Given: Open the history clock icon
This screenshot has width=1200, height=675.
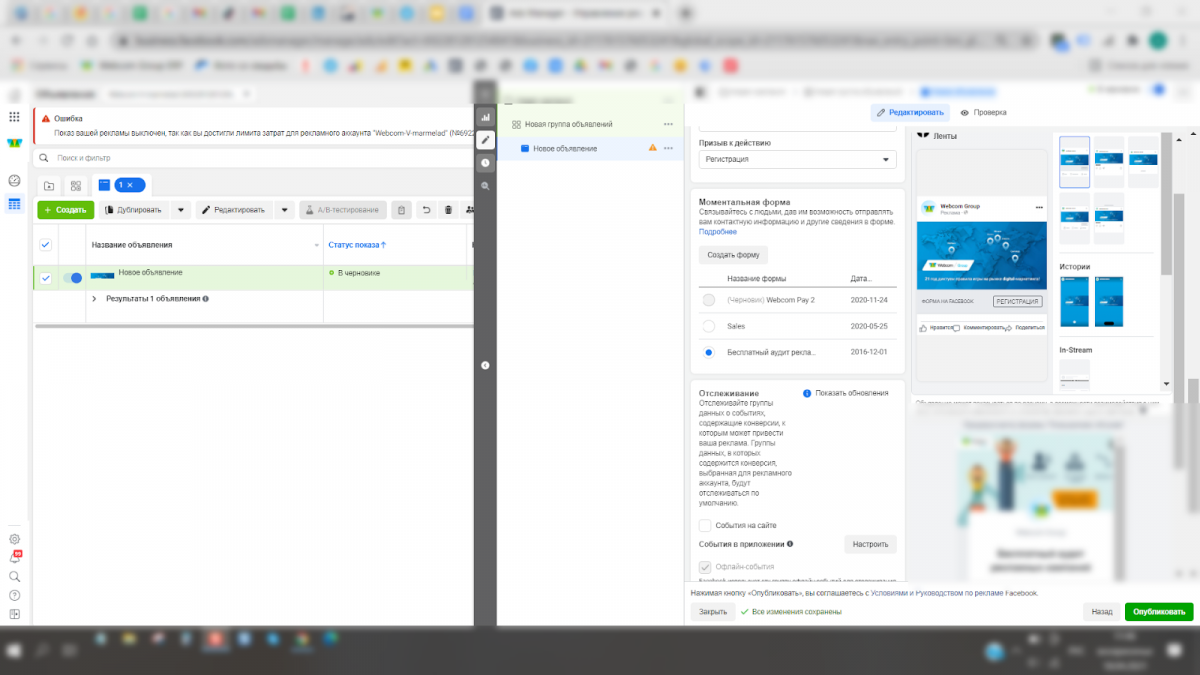Looking at the screenshot, I should 485,163.
